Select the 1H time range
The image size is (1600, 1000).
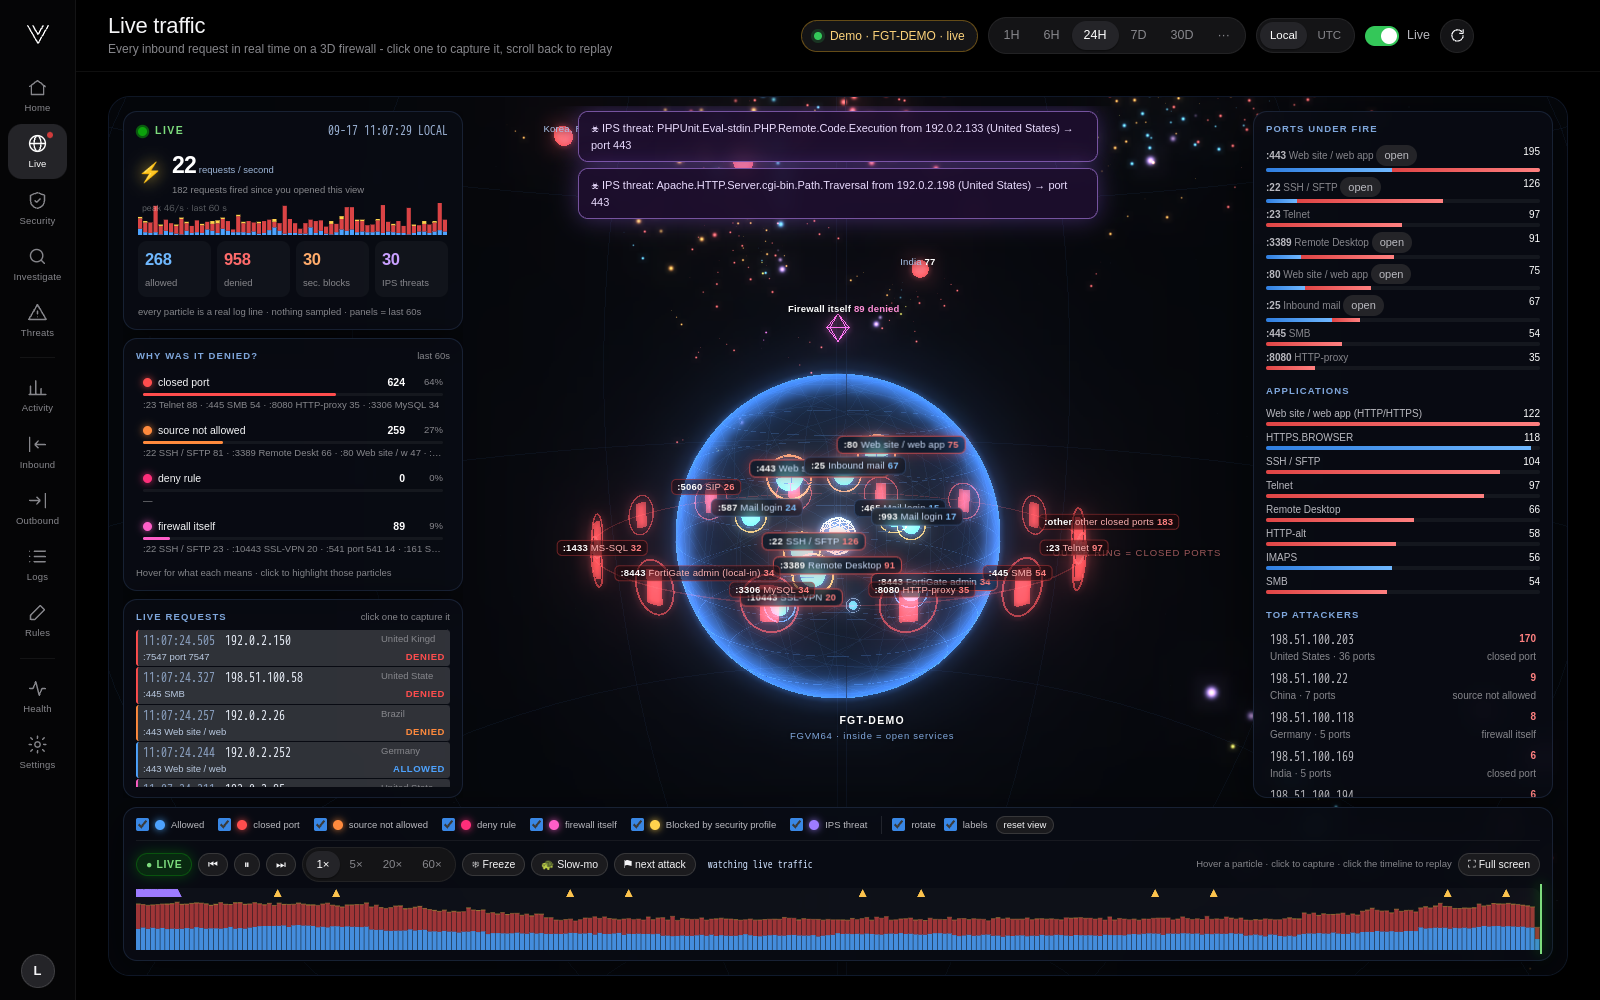tap(1011, 35)
